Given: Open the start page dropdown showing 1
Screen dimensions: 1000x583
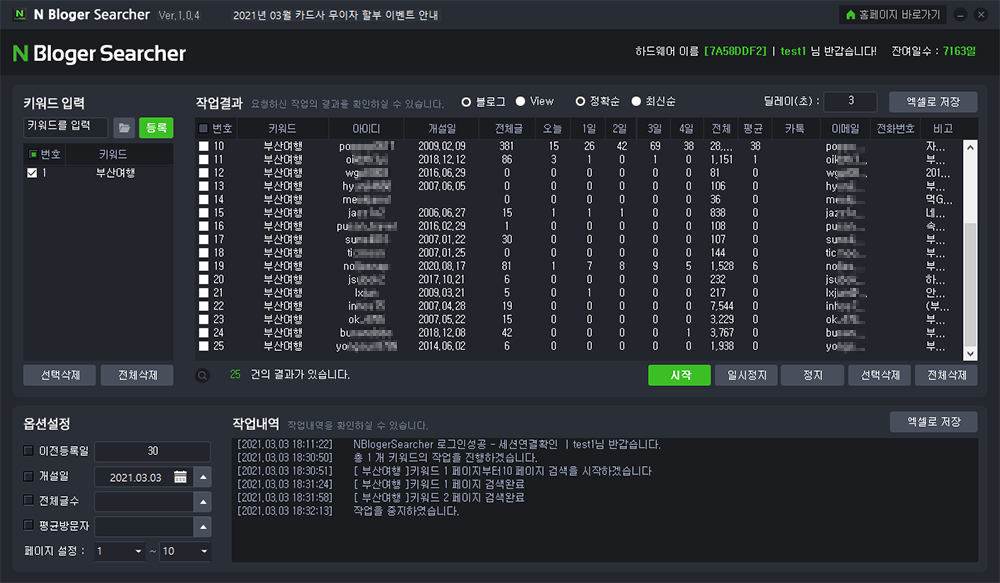Looking at the screenshot, I should point(119,551).
